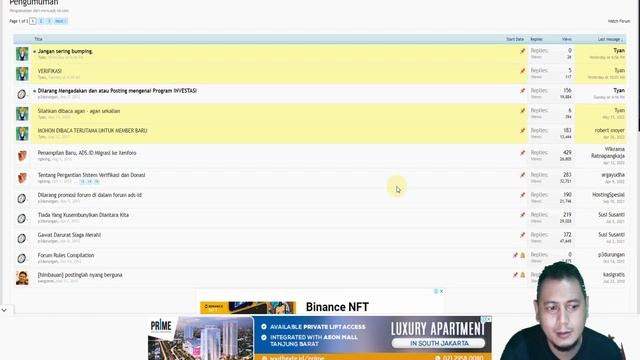The image size is (640, 360).
Task: Click the lock icon on Forum Rules Compilation row
Action: tap(522, 255)
